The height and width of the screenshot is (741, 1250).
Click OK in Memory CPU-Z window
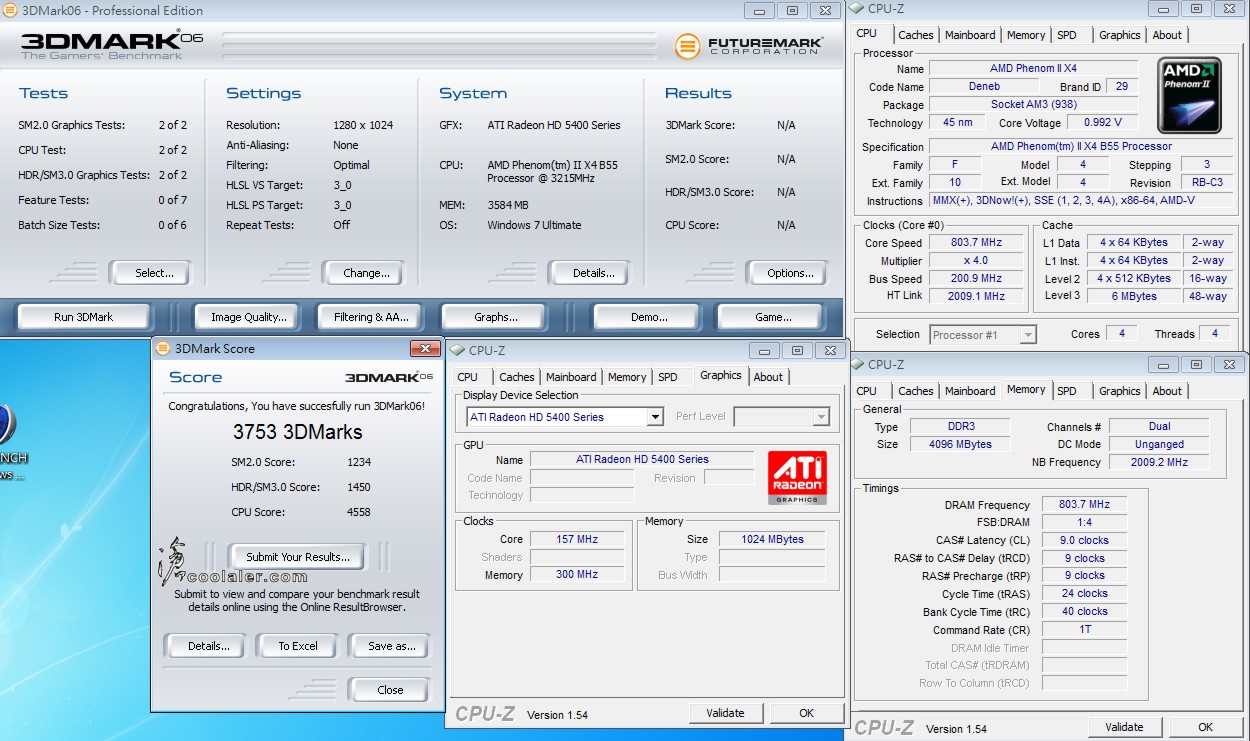[1206, 727]
